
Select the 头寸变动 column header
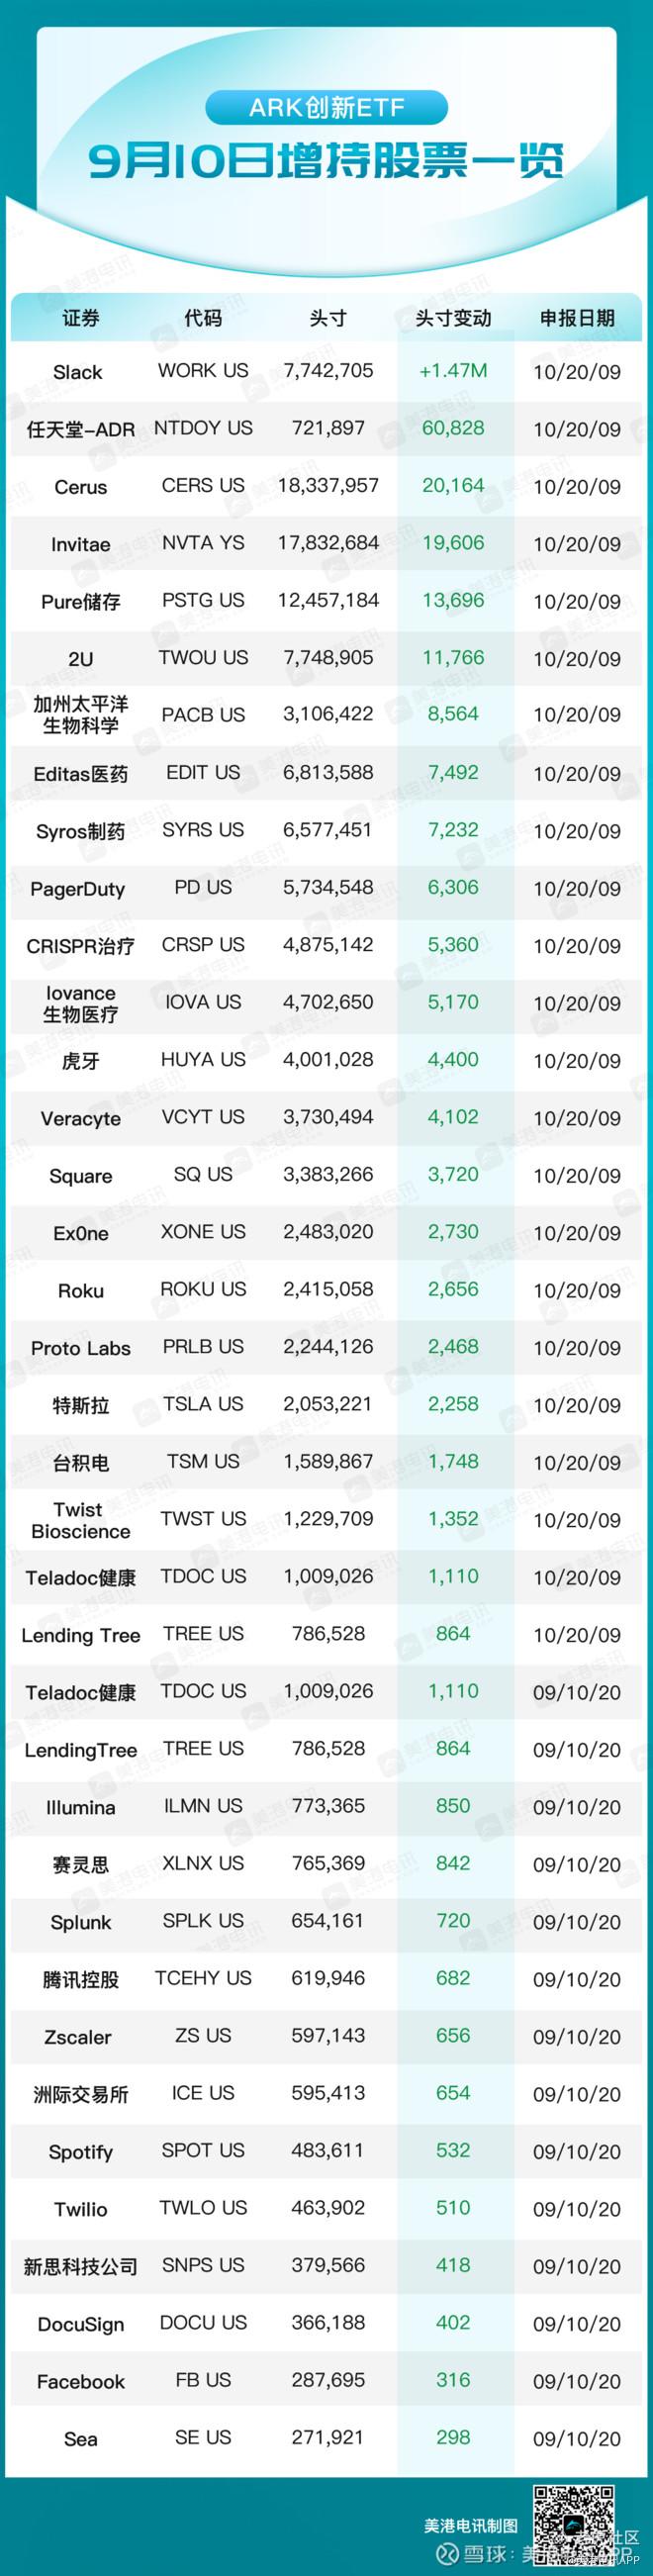point(453,319)
